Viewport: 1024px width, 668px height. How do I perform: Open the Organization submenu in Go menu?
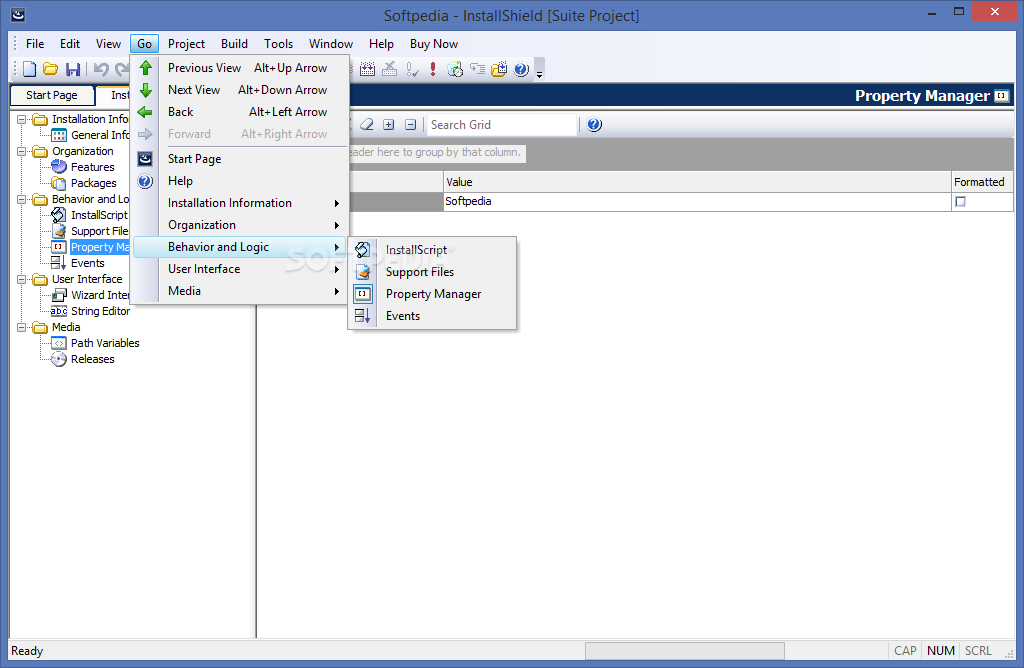[240, 225]
